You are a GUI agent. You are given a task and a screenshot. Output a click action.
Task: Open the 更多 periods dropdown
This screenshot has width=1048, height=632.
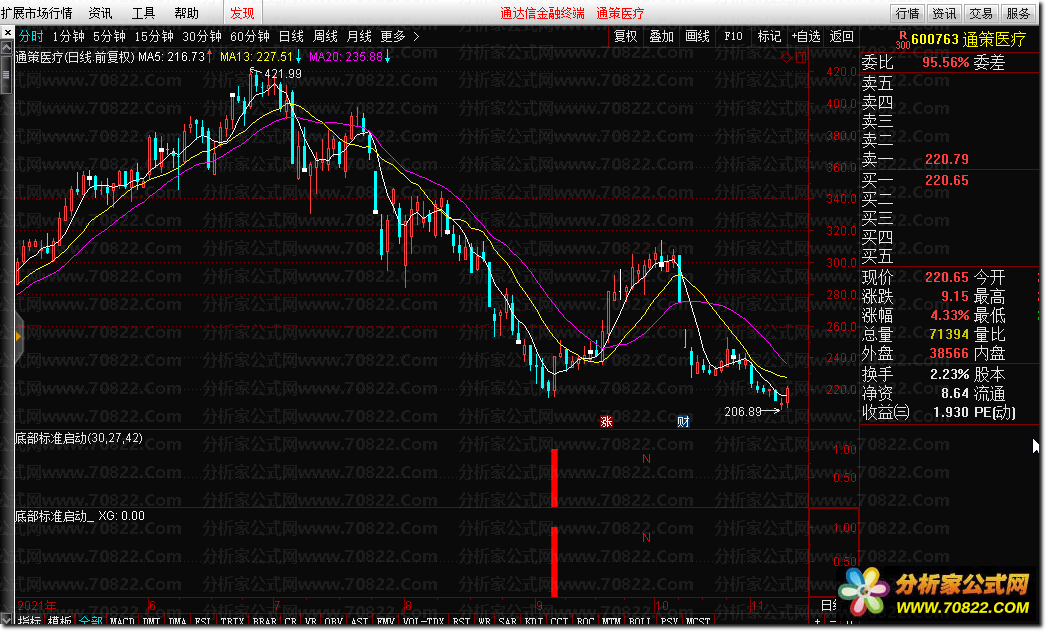(393, 36)
